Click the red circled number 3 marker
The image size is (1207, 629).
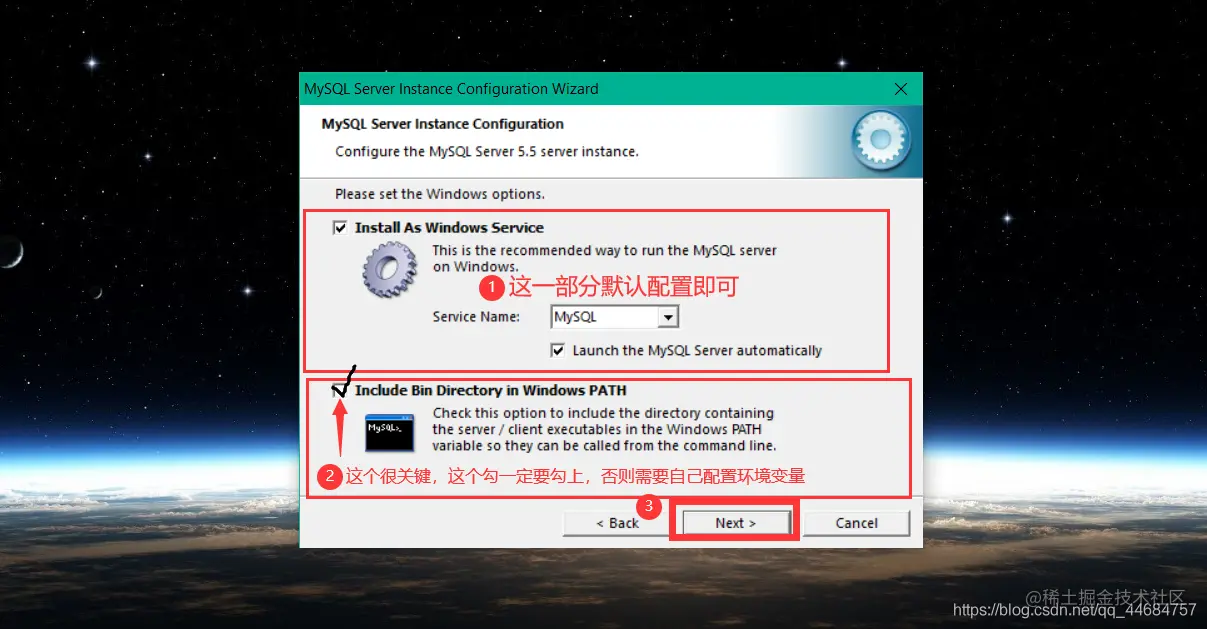(648, 506)
